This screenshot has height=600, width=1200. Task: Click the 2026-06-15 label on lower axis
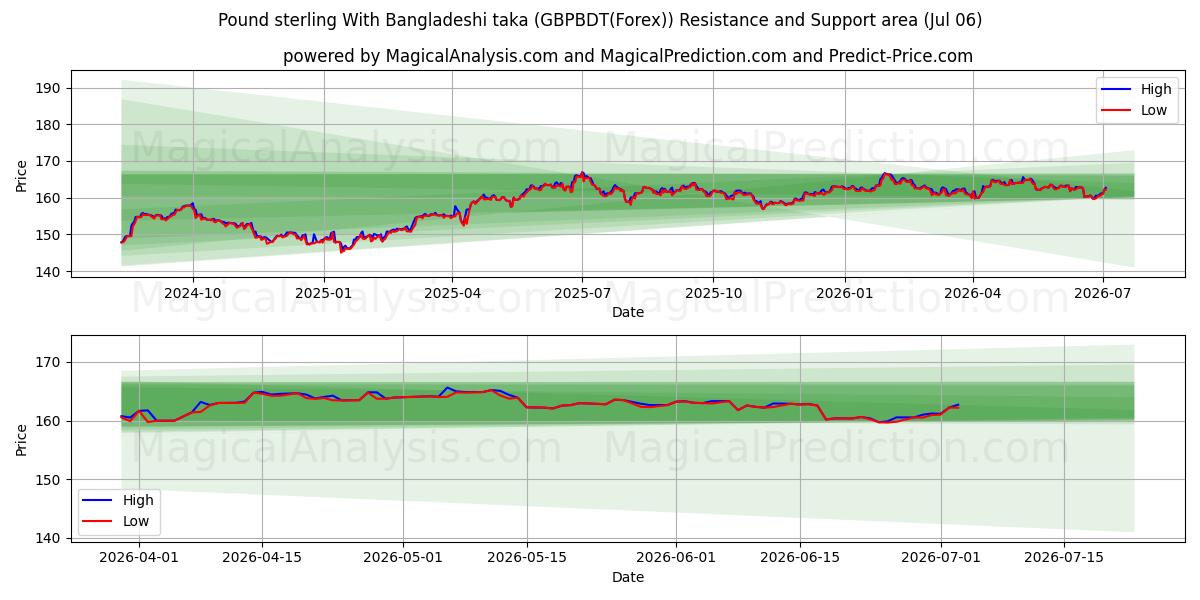(x=800, y=559)
